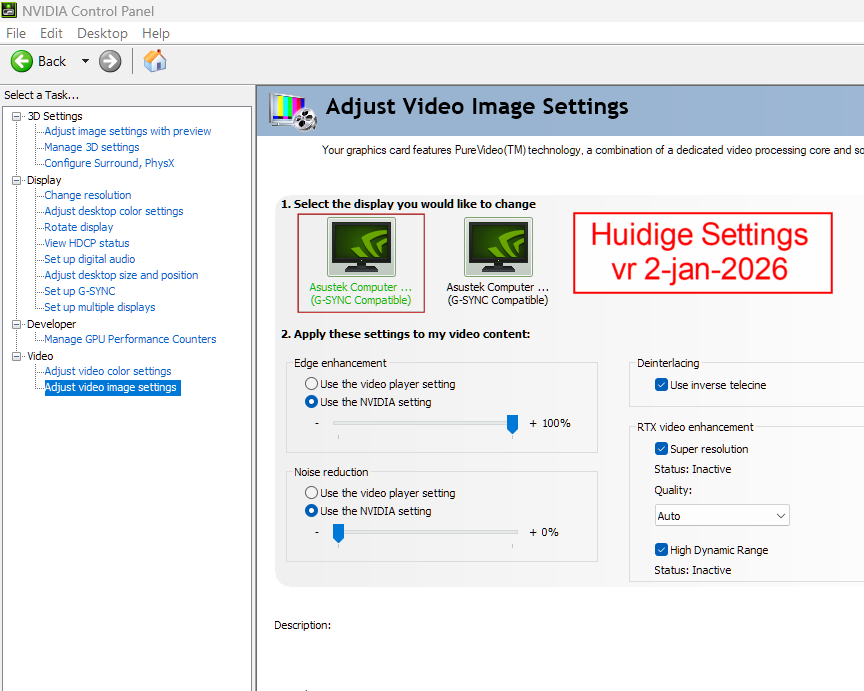This screenshot has height=691, width=864.
Task: Disable Super resolution checkbox
Action: [661, 449]
